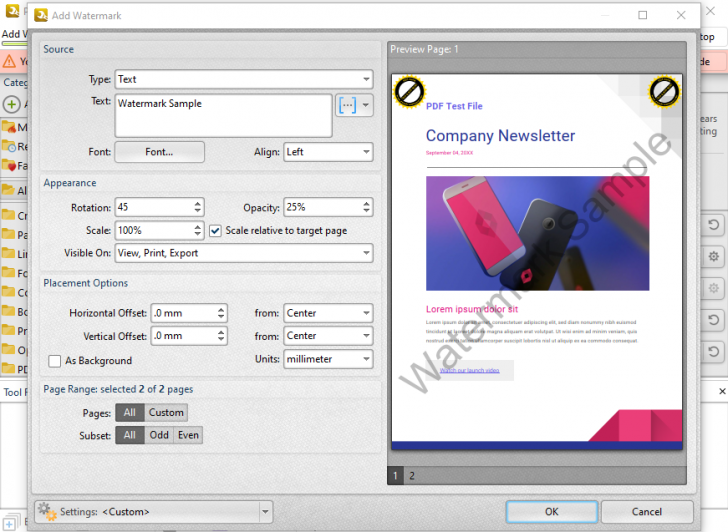Click the dark gear icon at right edge
Image resolution: width=728 pixels, height=532 pixels.
714,256
